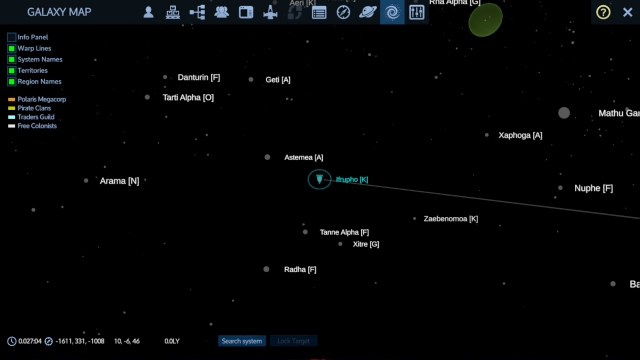Screen dimensions: 640x360
Task: Uncheck the Region Names option
Action: (11, 81)
